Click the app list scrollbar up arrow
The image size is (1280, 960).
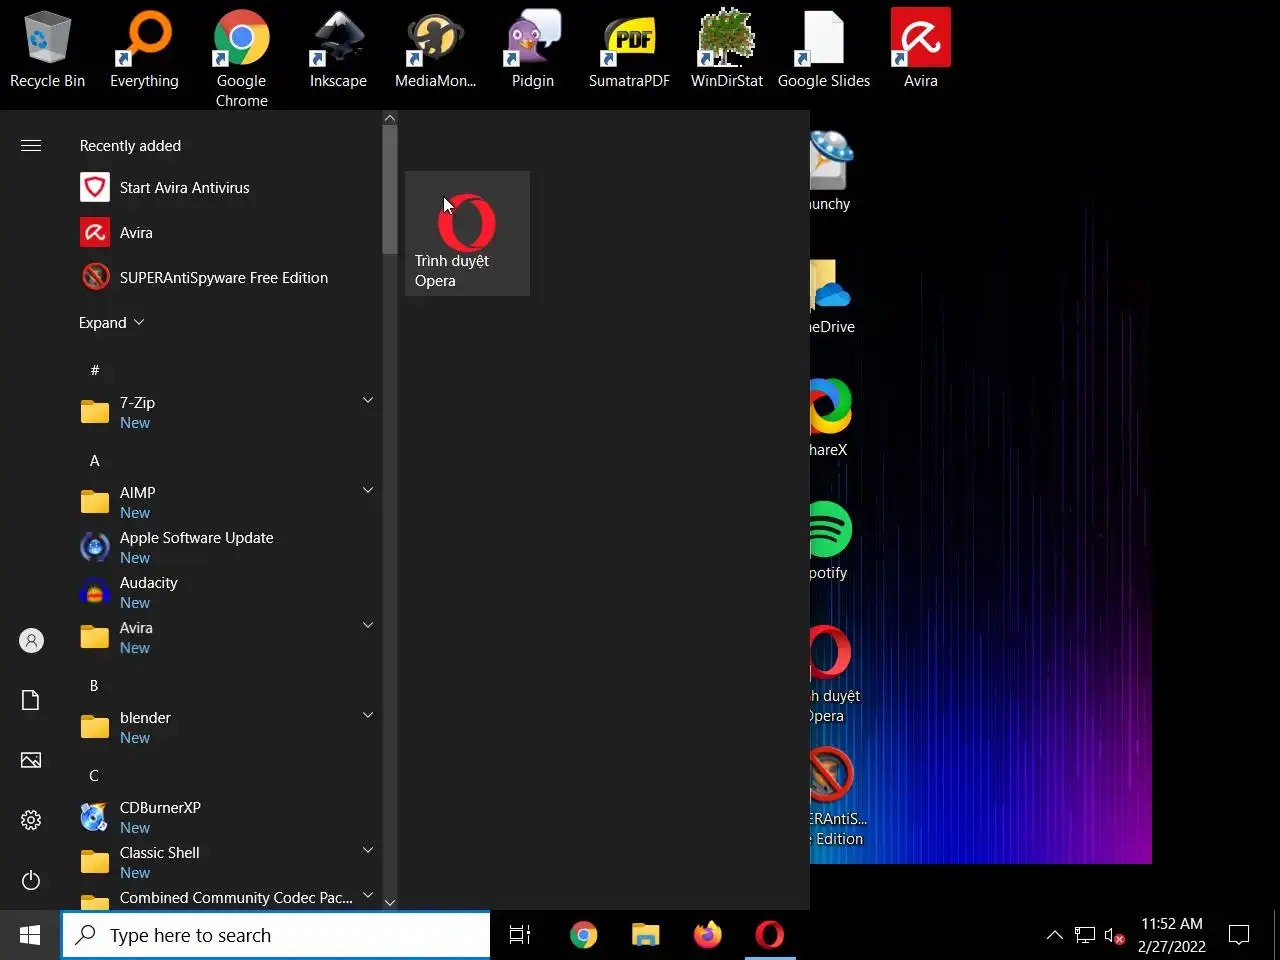click(x=390, y=118)
